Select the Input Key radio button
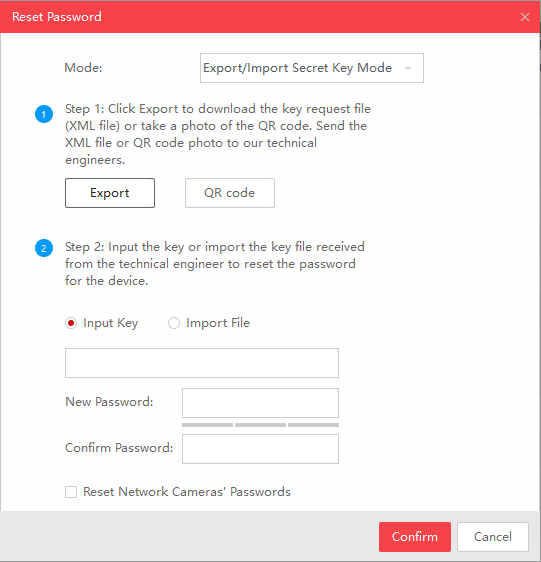This screenshot has width=541, height=562. click(71, 323)
